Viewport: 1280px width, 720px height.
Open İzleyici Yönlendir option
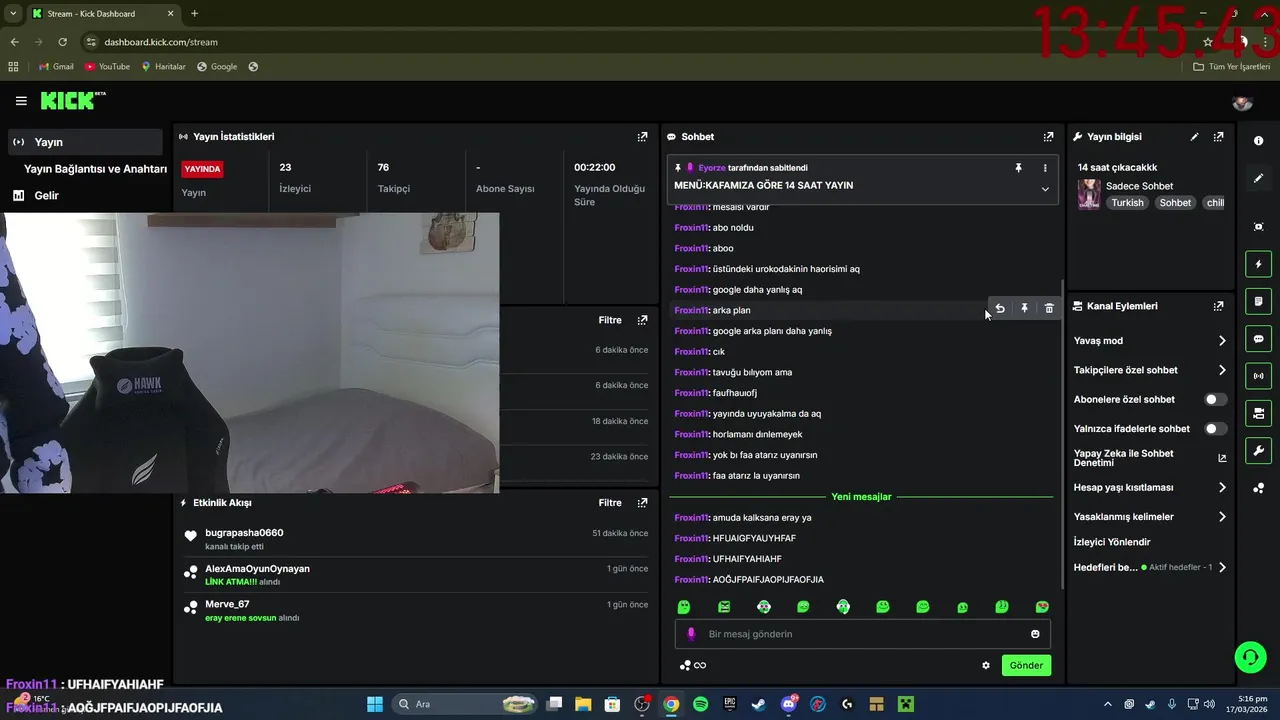(1112, 542)
